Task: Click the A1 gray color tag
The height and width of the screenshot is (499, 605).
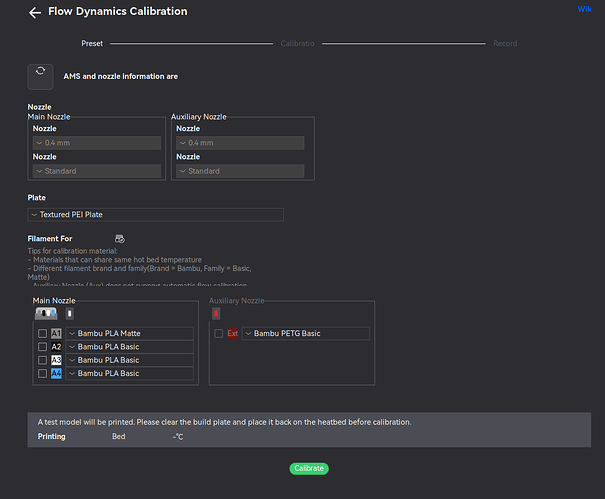Action: 56,333
